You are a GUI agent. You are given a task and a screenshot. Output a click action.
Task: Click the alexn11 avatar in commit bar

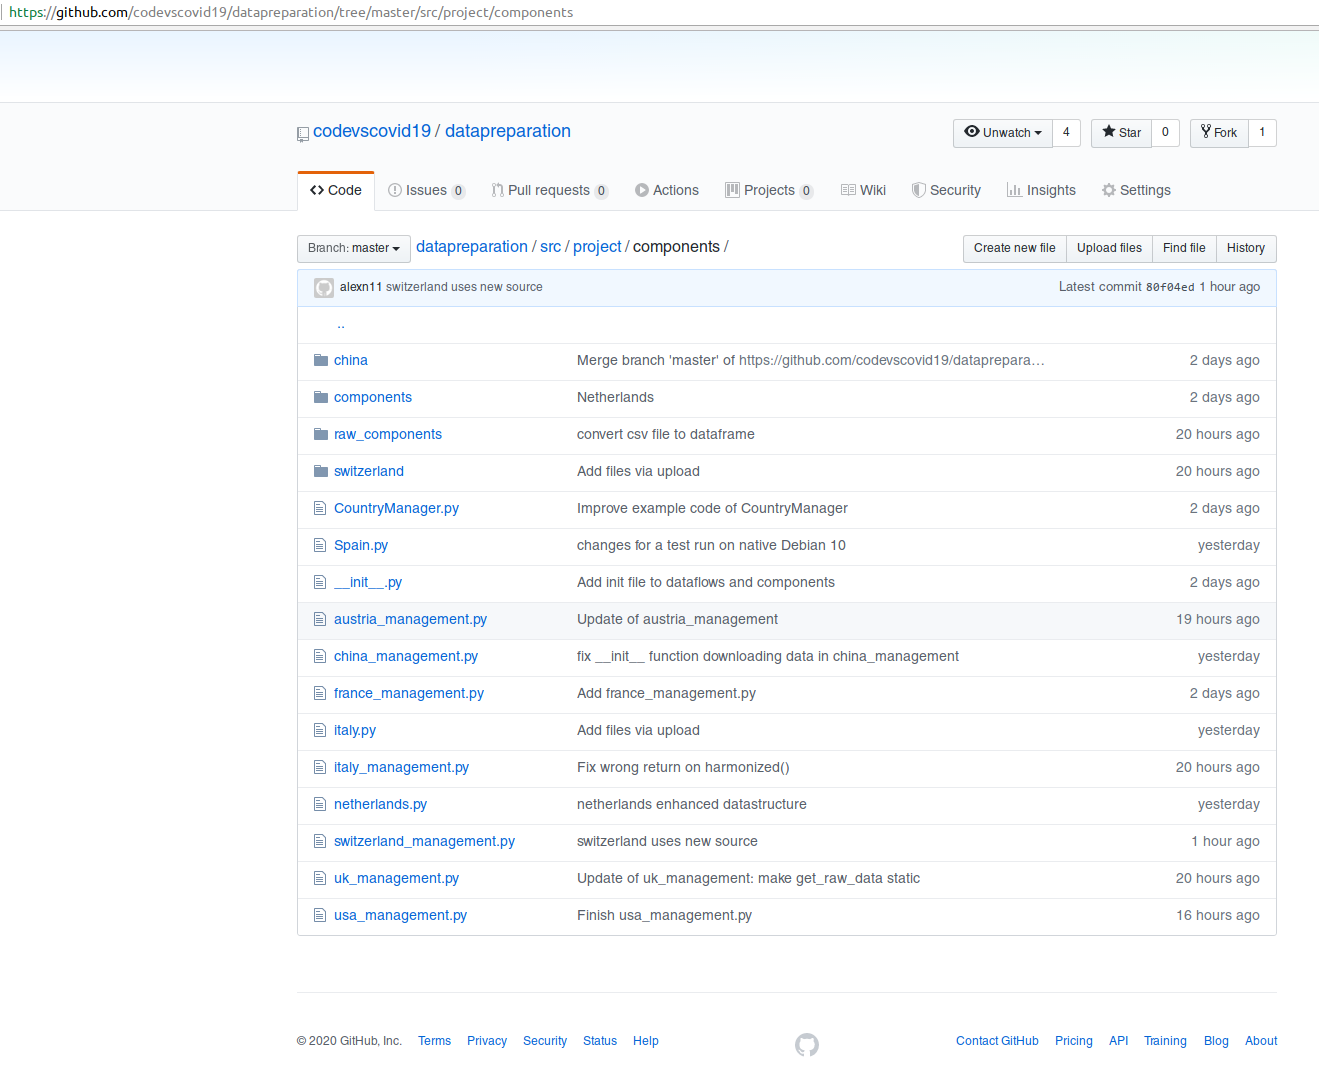(x=324, y=288)
